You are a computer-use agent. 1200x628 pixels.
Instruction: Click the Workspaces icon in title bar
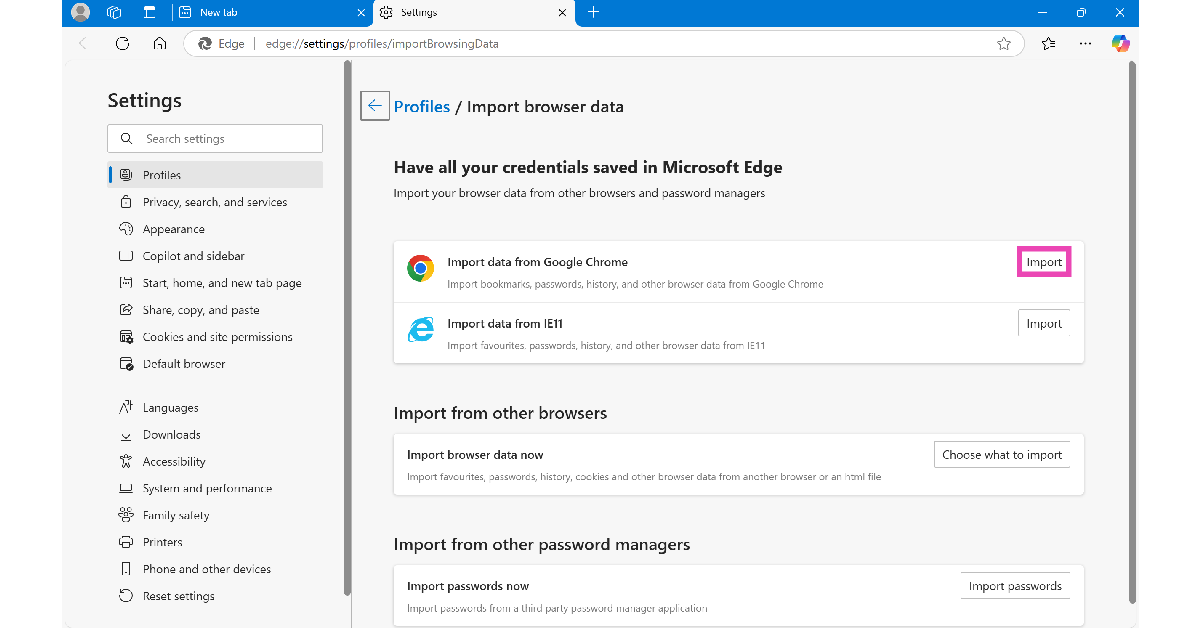tap(114, 13)
